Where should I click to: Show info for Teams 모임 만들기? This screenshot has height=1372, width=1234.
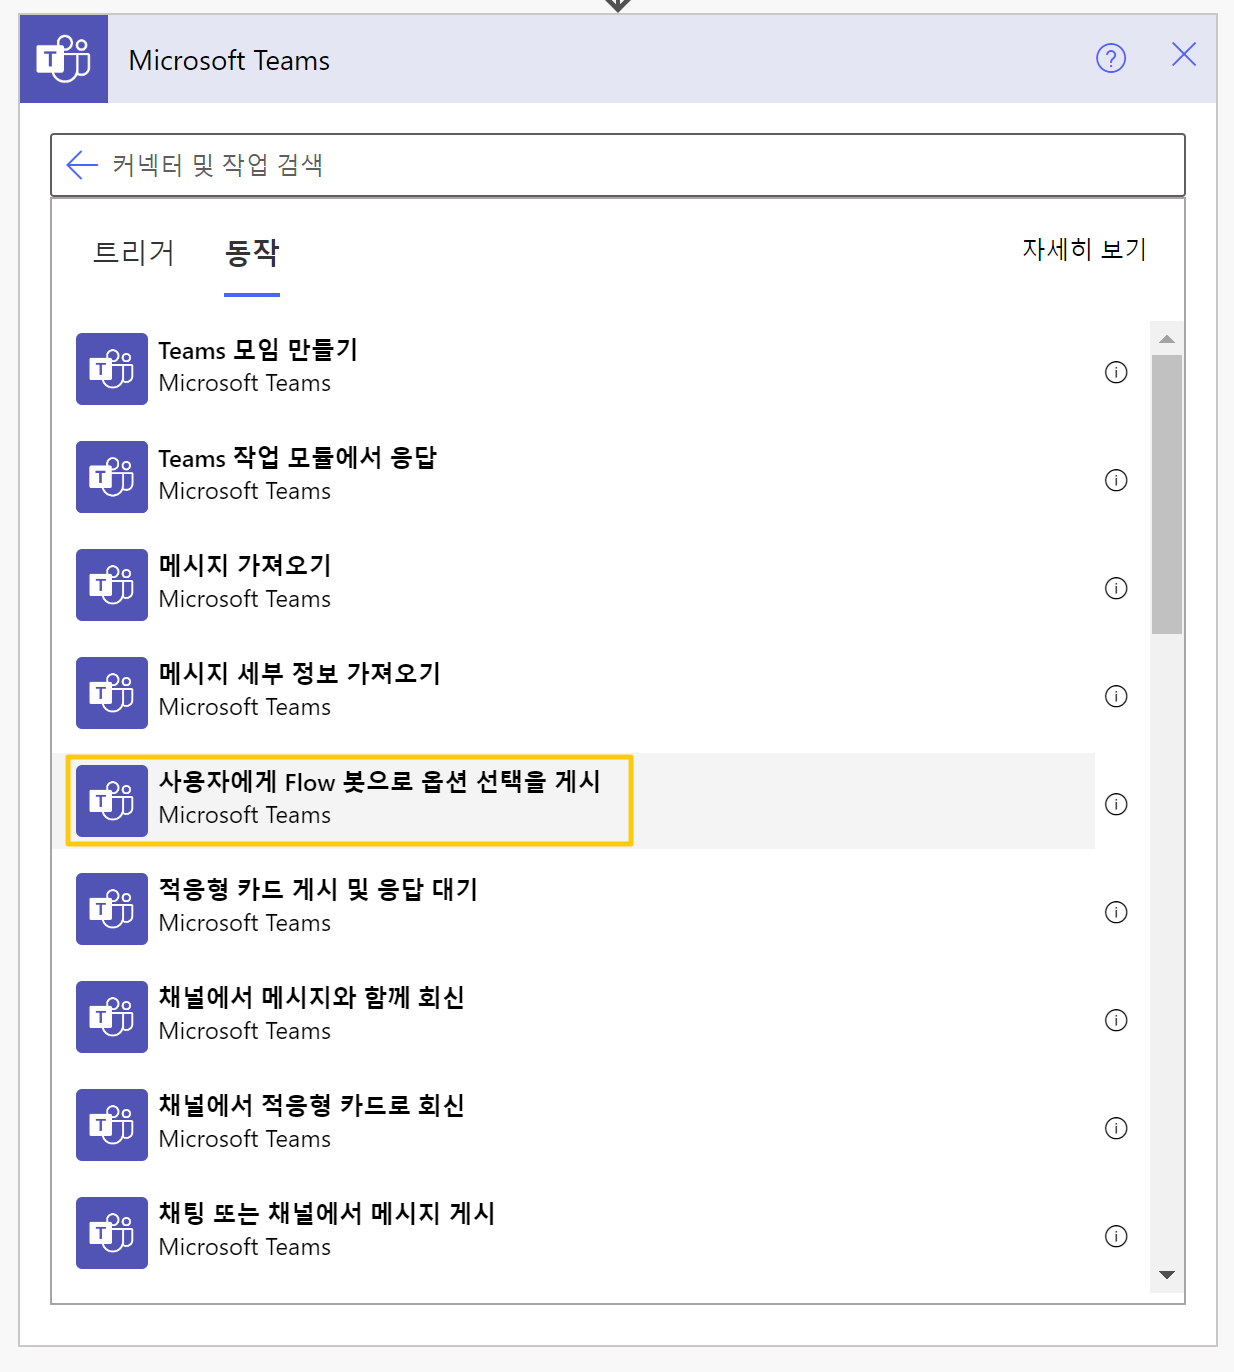(x=1116, y=372)
